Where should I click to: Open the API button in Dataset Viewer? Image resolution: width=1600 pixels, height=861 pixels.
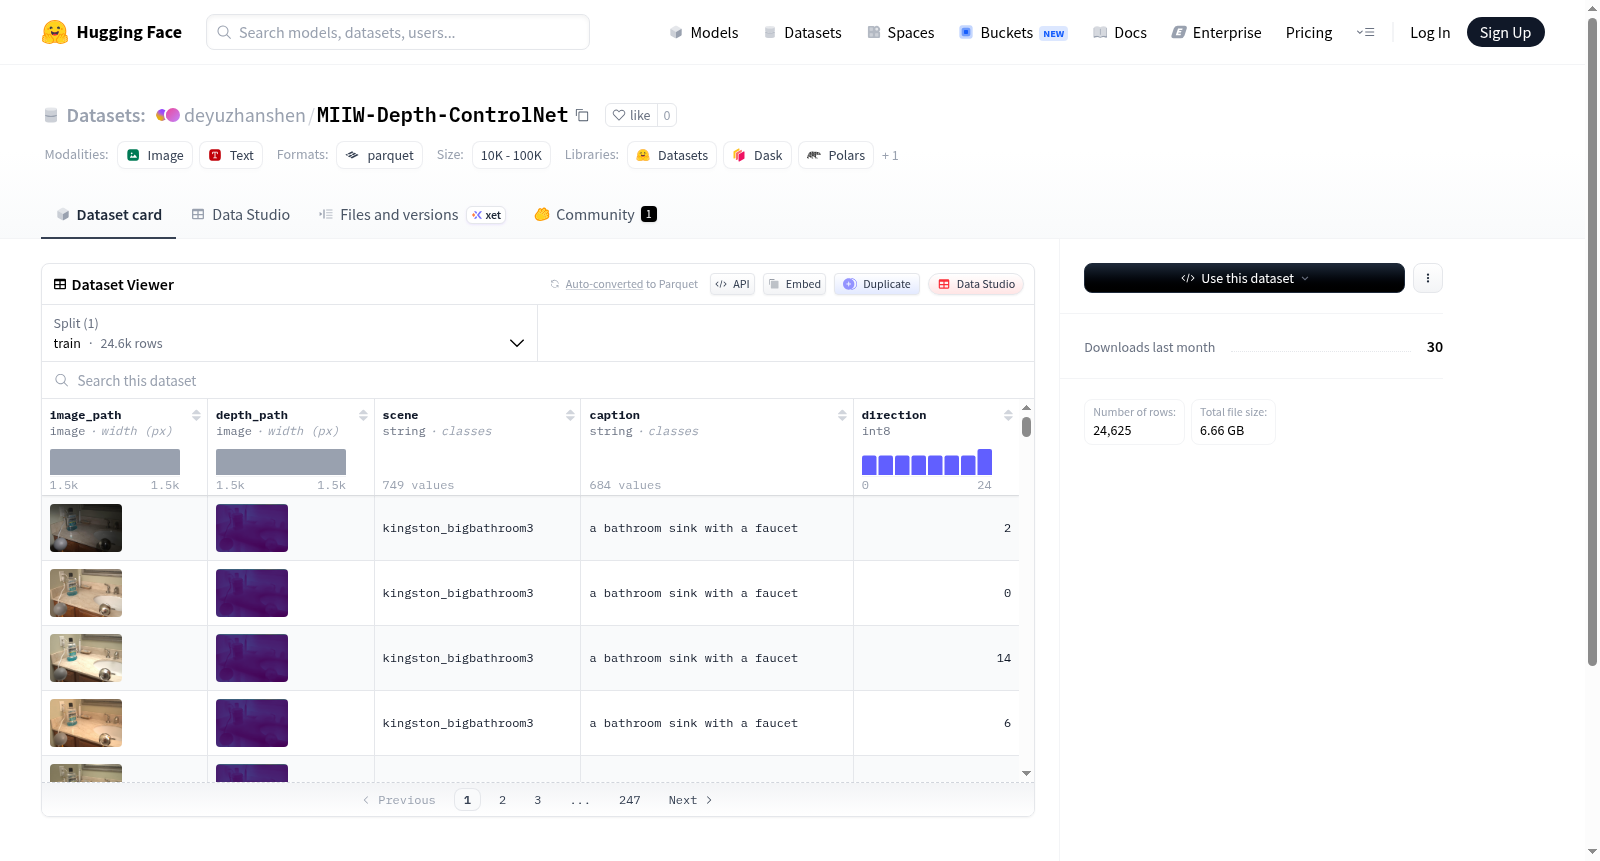(x=733, y=284)
